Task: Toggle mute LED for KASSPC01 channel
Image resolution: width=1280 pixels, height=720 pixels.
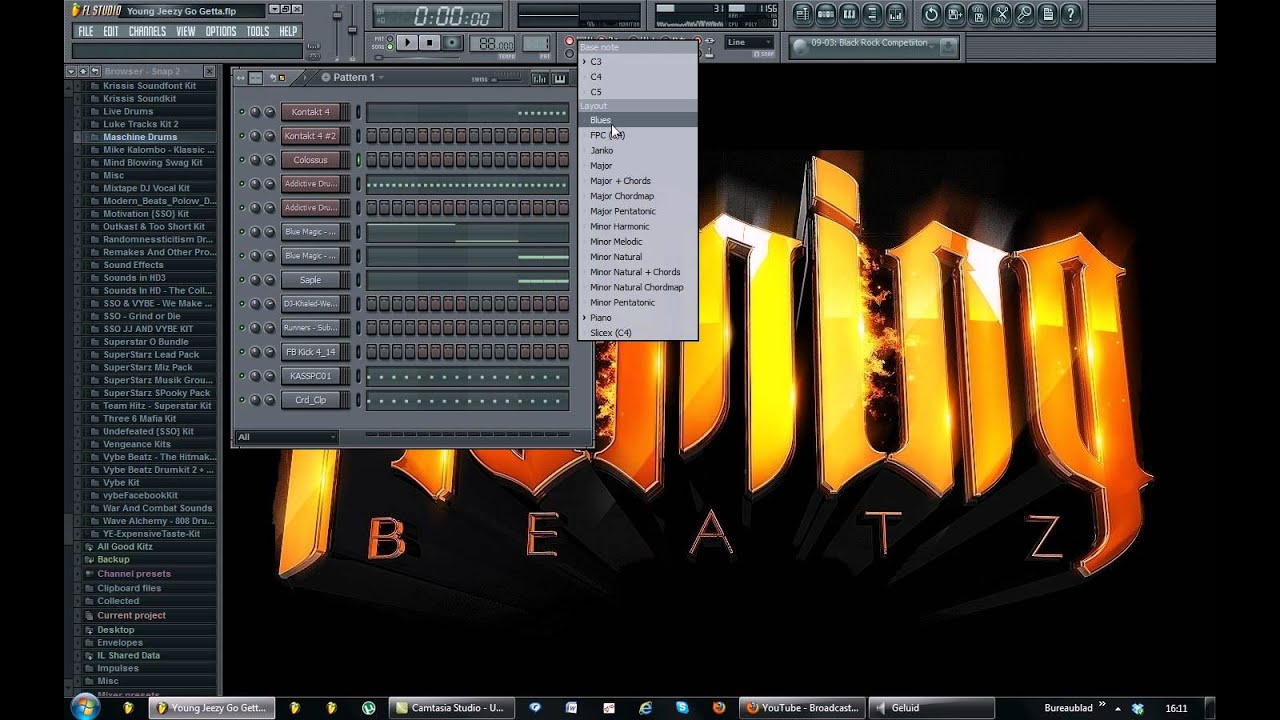Action: (241, 376)
